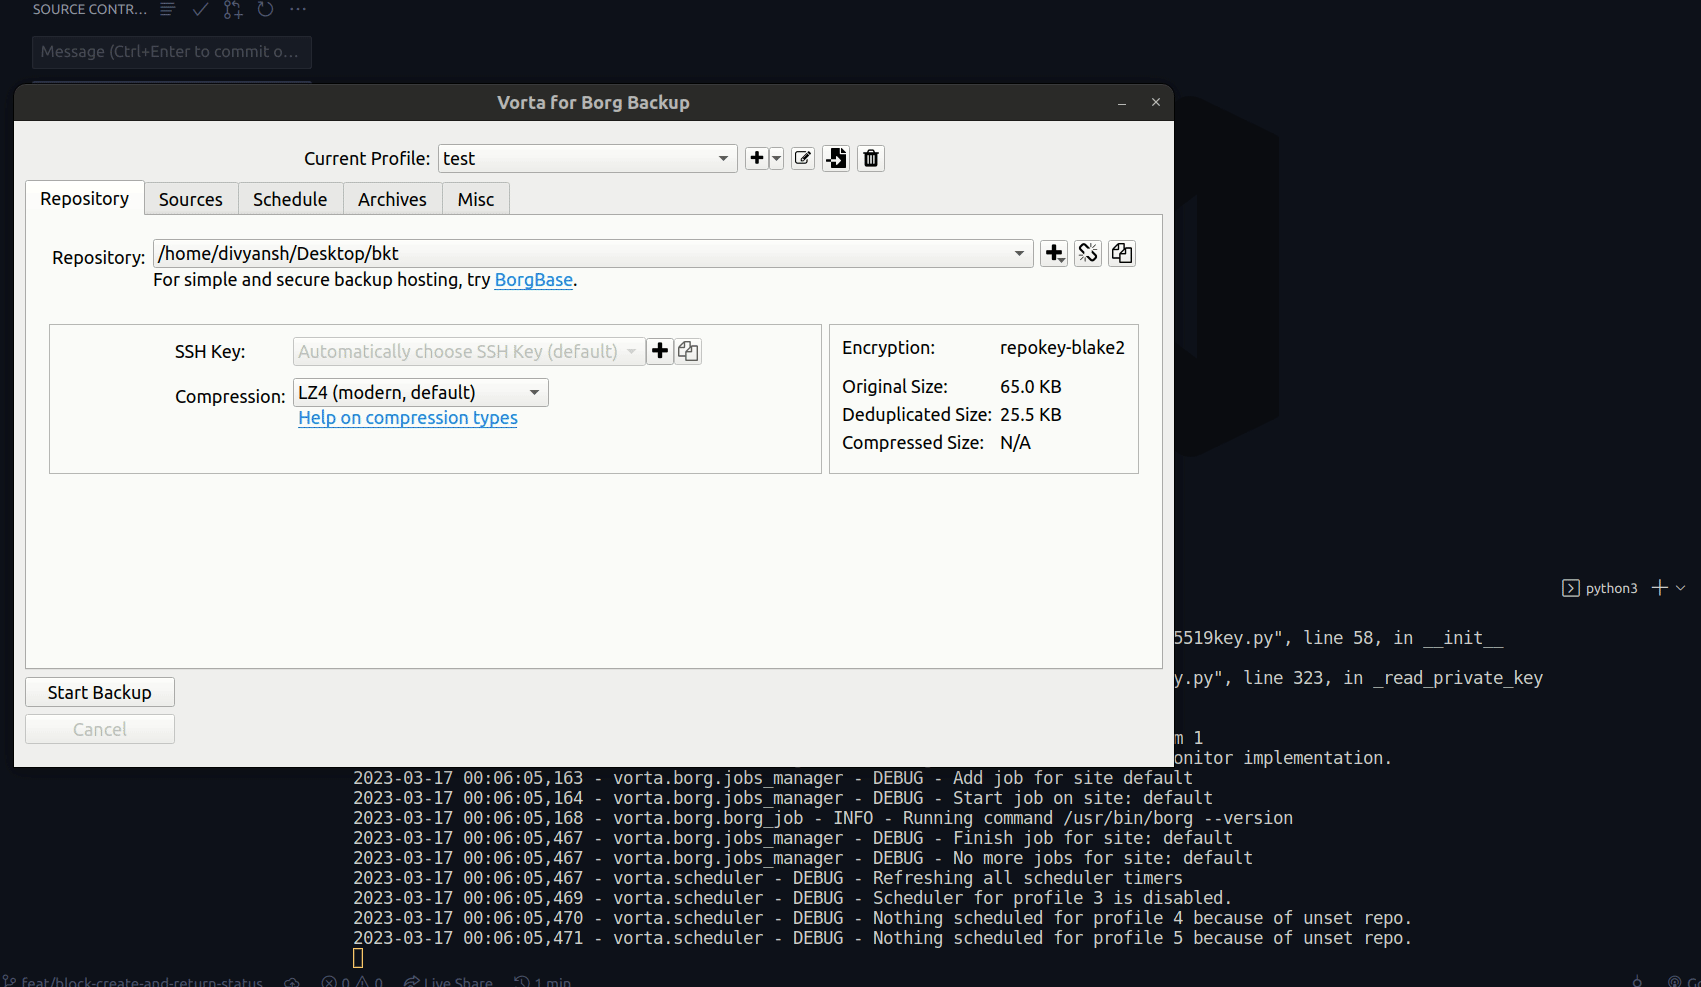Image resolution: width=1701 pixels, height=987 pixels.
Task: Create pull request icon in Source Control
Action: coord(233,9)
